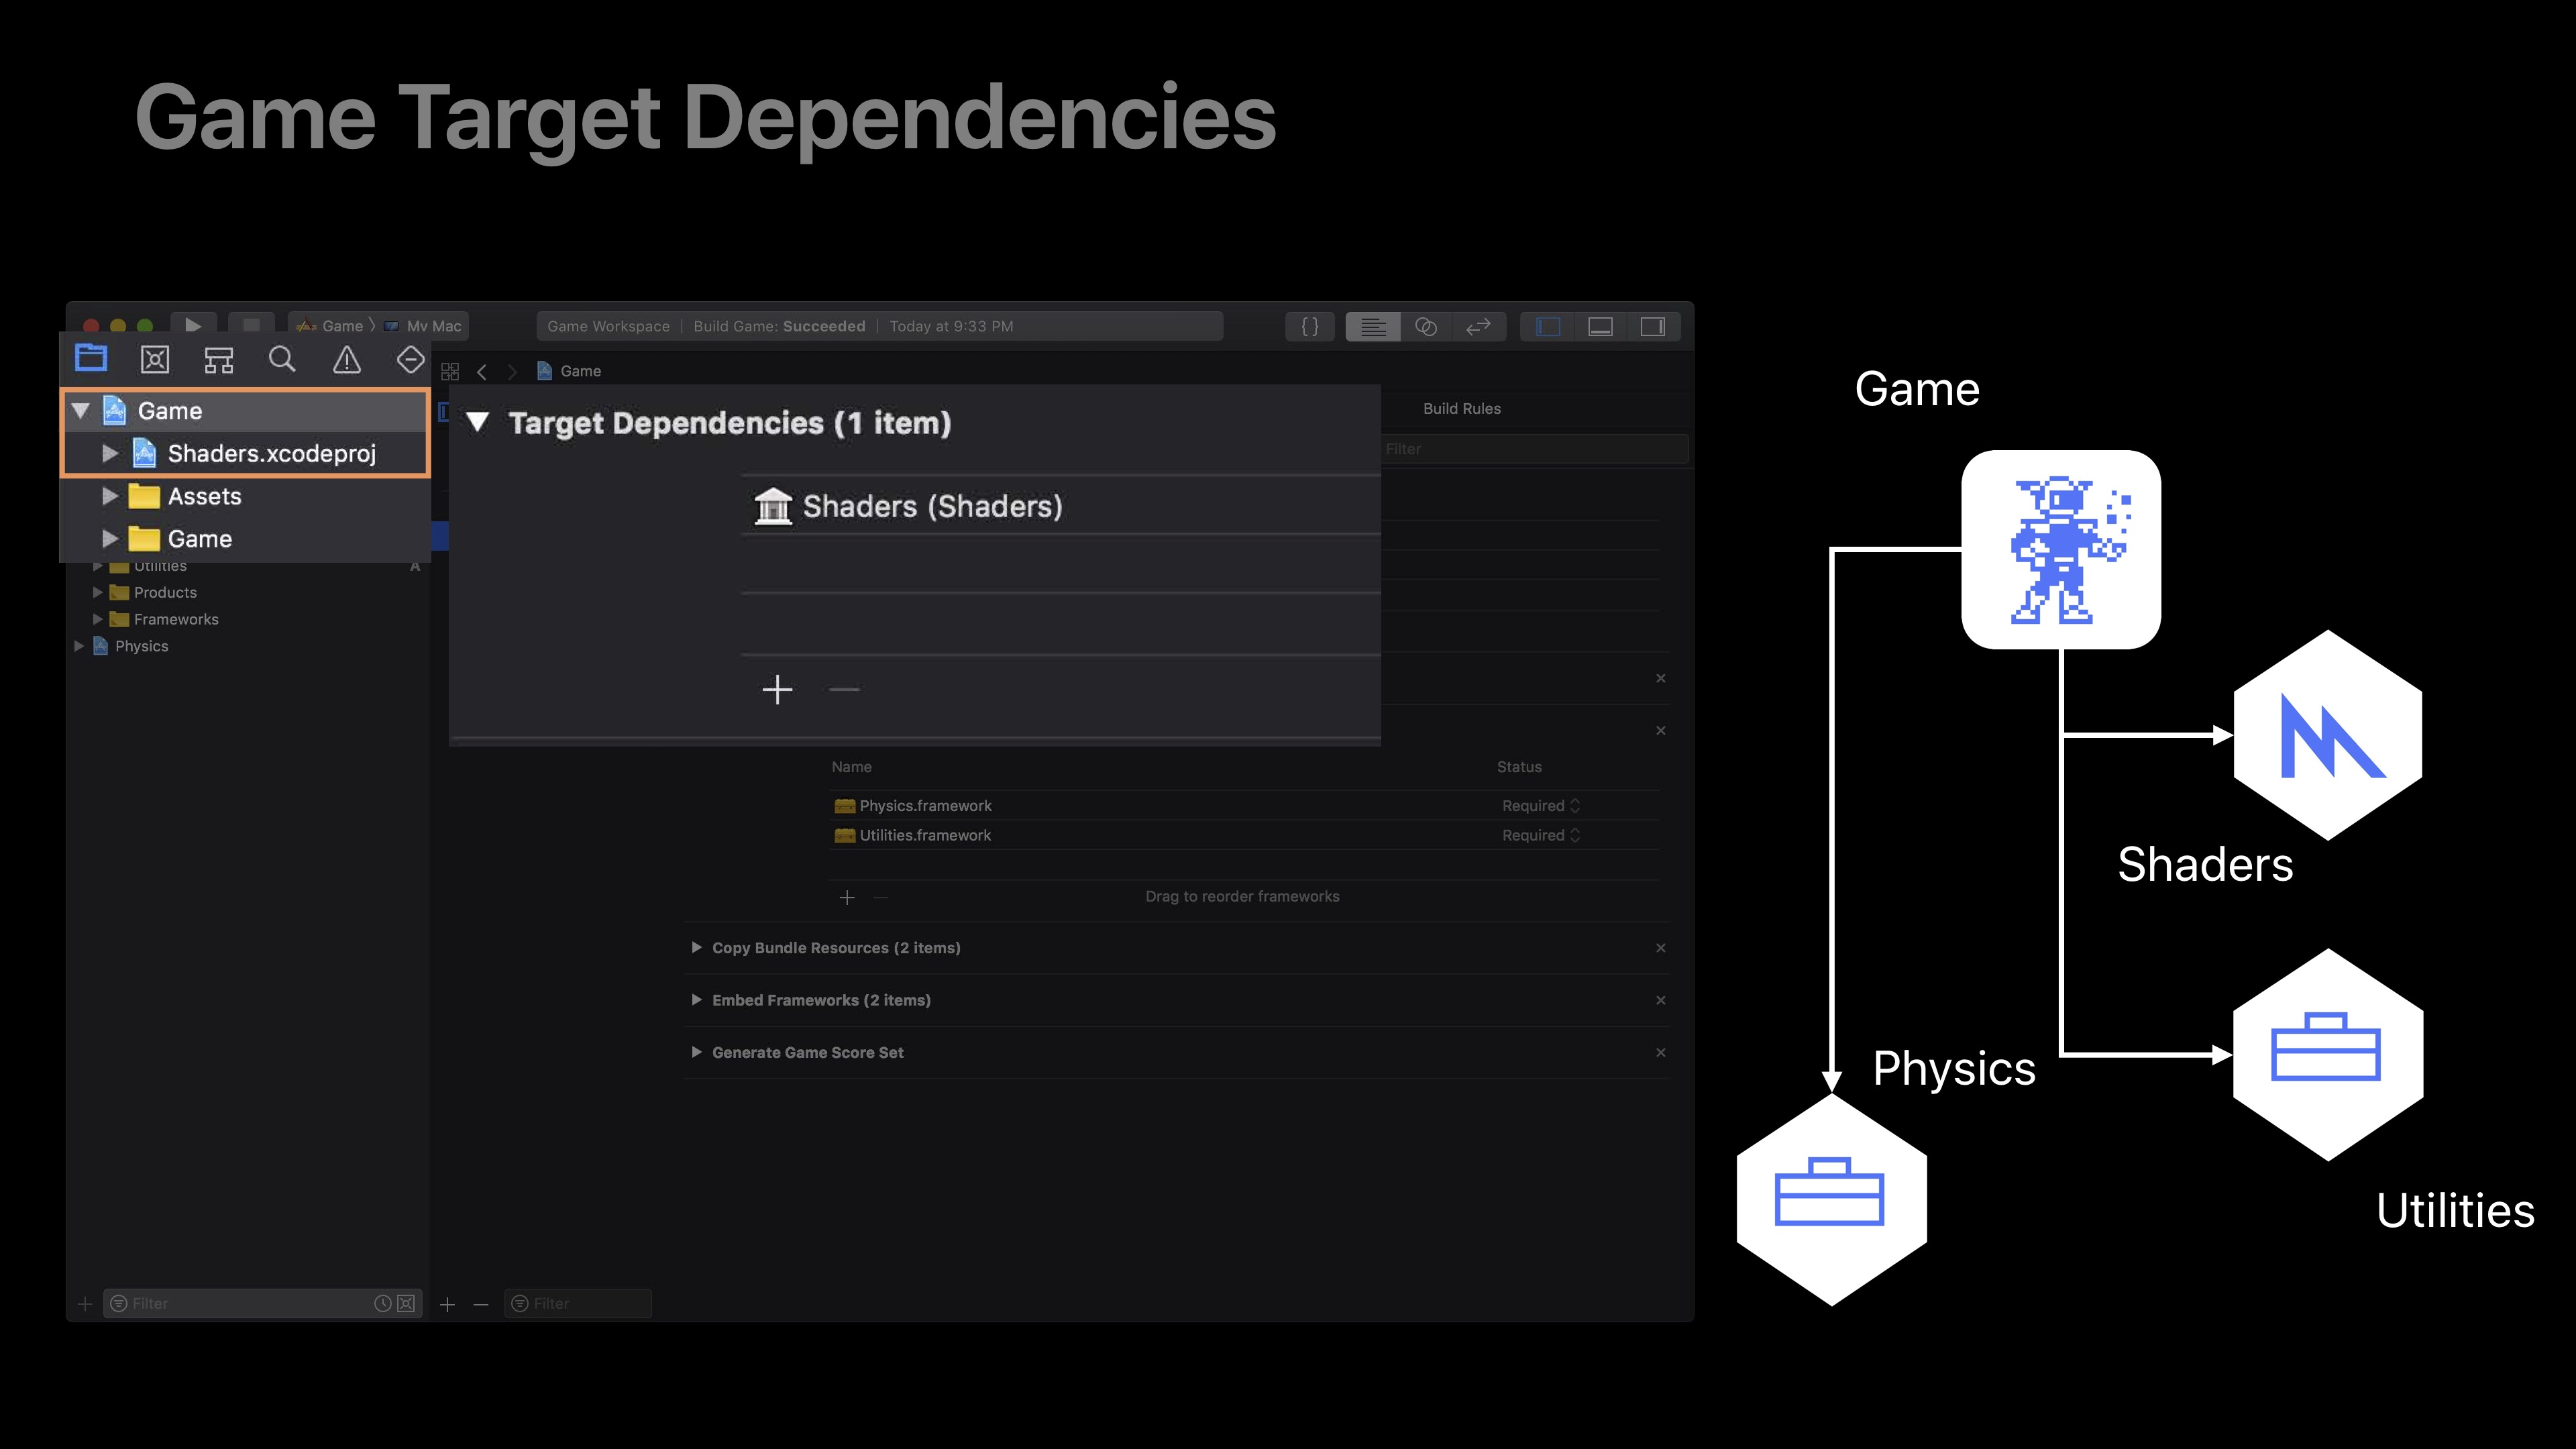
Task: Toggle the right inspector panel
Action: [x=1652, y=326]
